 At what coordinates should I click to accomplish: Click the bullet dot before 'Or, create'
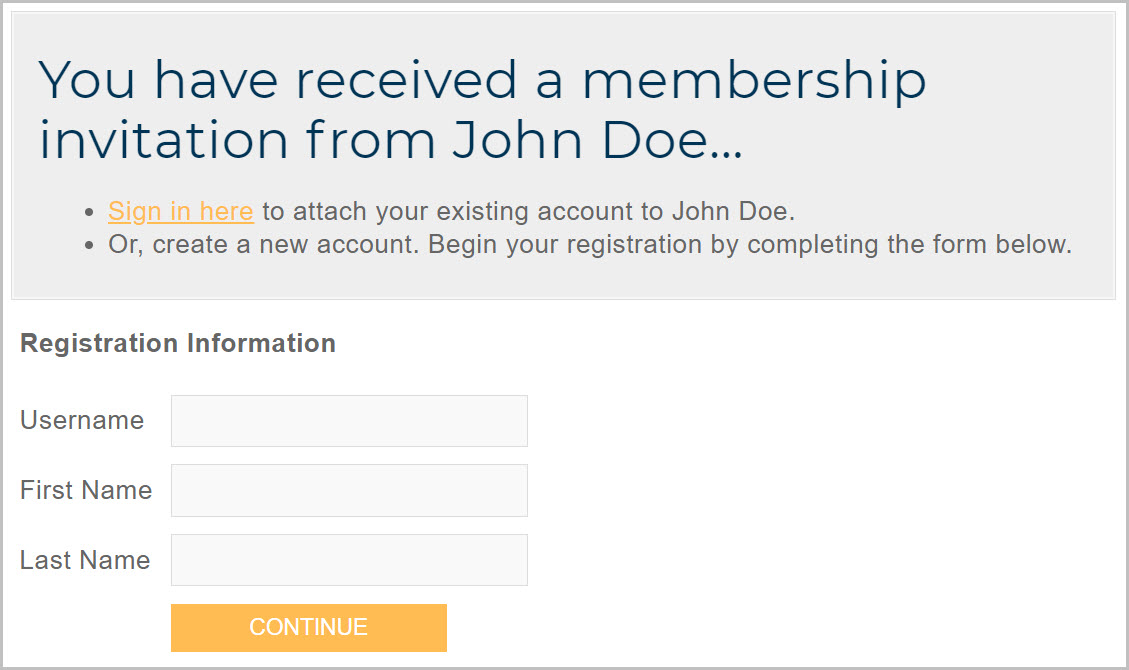coord(91,246)
